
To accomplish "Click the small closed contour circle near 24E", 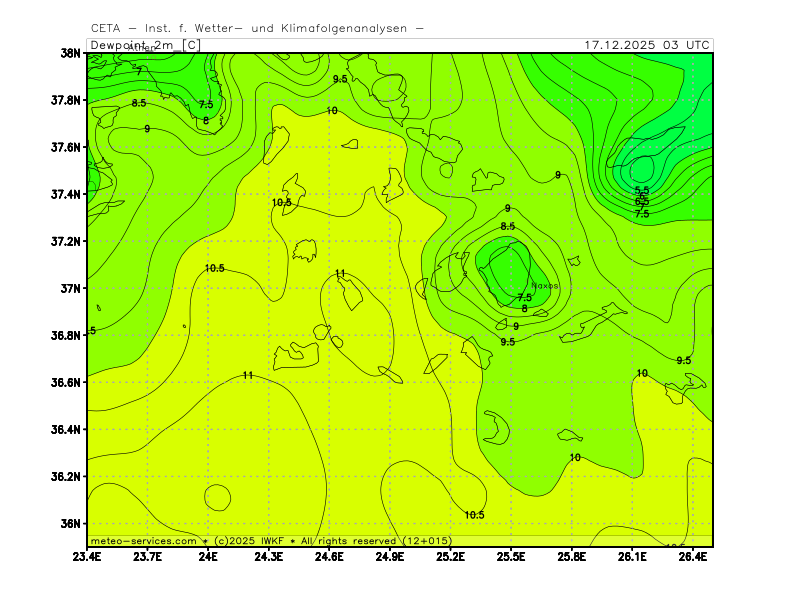I will click(x=217, y=496).
